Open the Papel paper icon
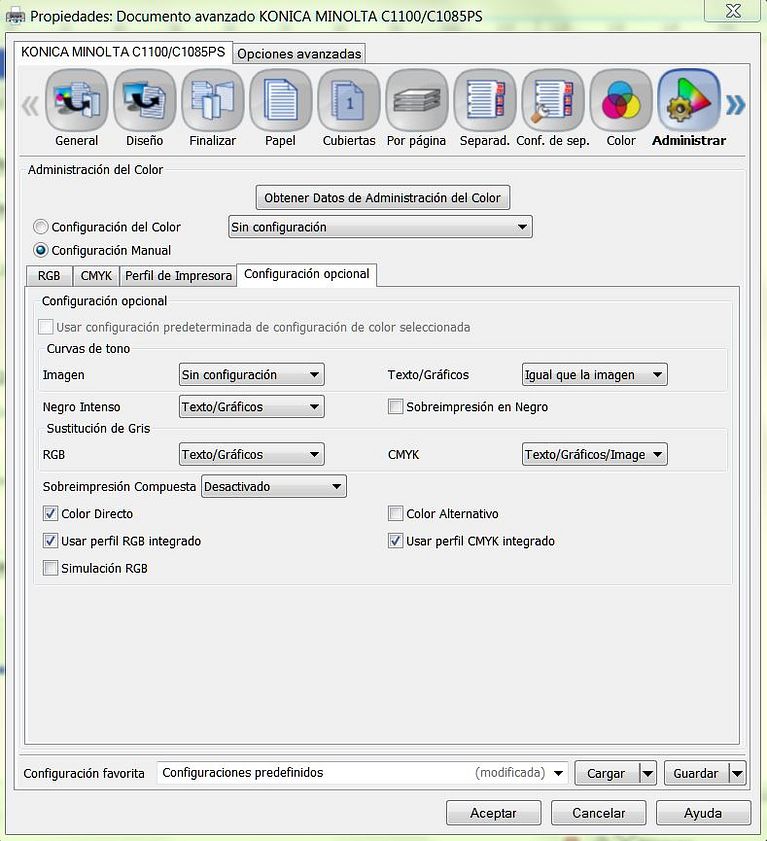767x841 pixels. coord(281,101)
